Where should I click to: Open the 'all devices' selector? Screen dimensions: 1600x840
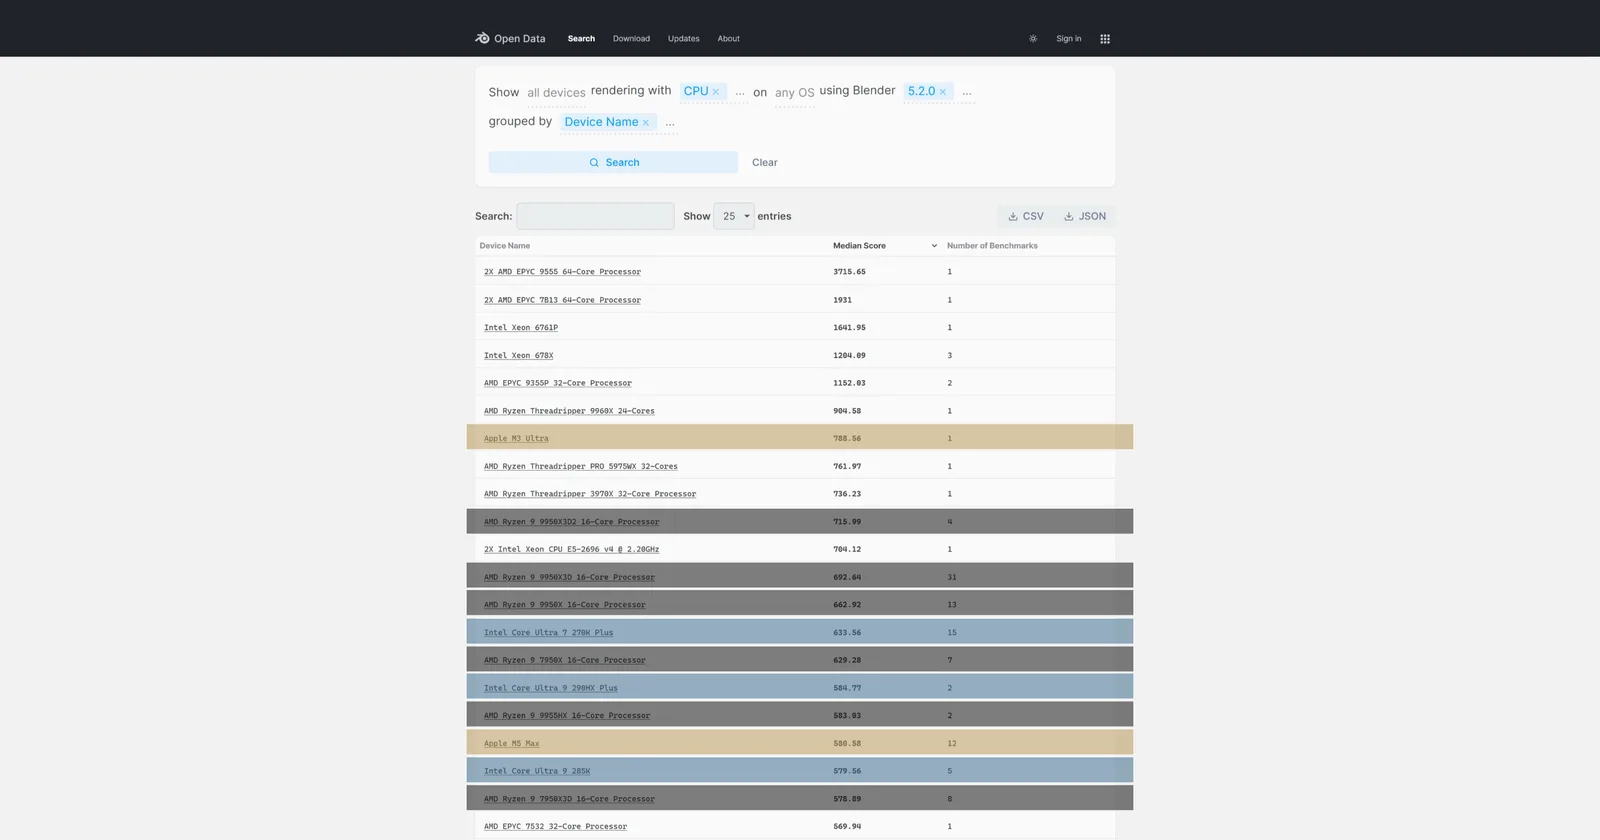556,93
